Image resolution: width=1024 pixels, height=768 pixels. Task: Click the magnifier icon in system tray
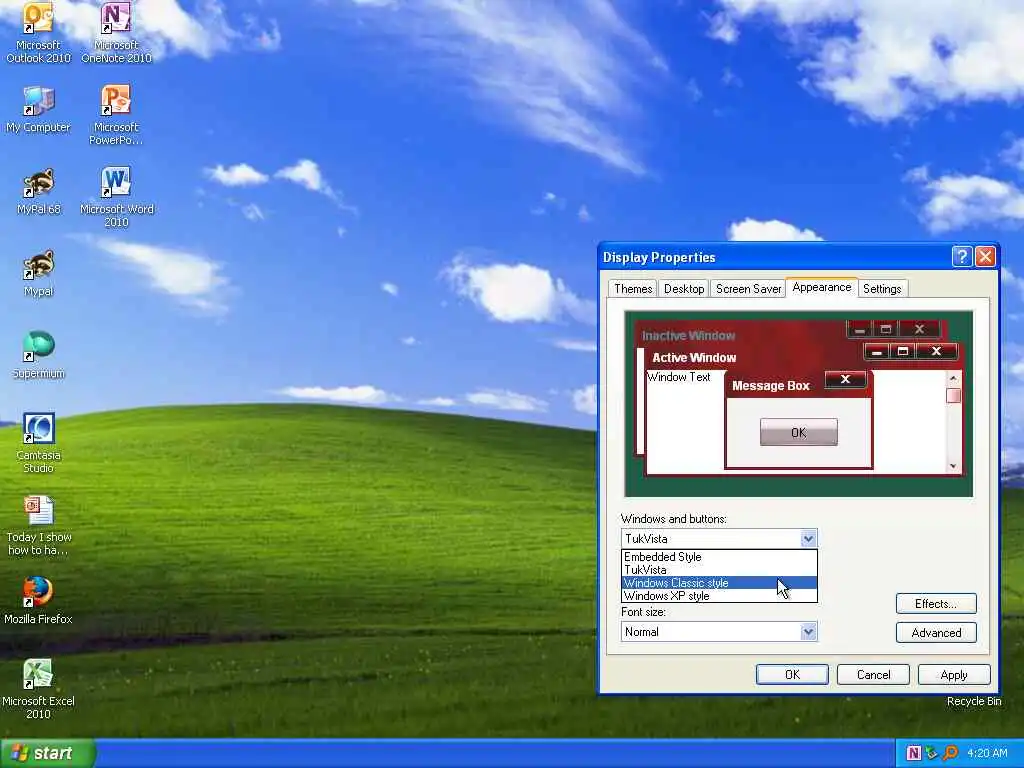pyautogui.click(x=950, y=753)
